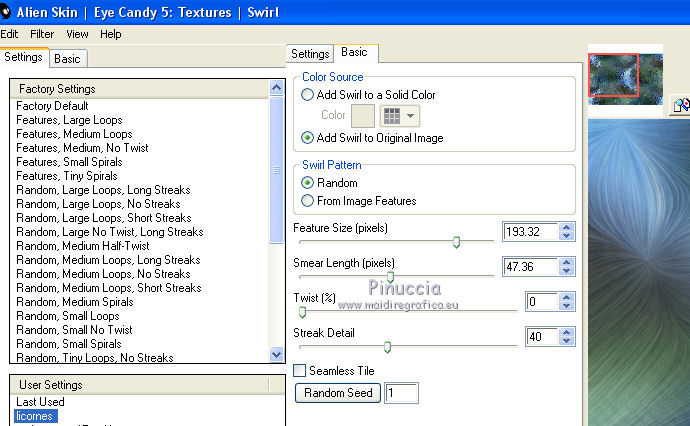Switch to the right panel Settings tab

[x=310, y=54]
